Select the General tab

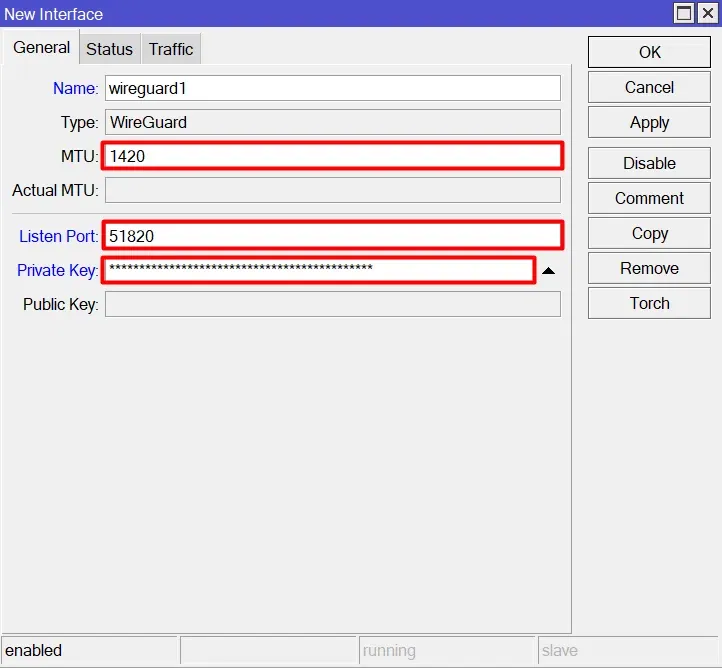pos(41,48)
